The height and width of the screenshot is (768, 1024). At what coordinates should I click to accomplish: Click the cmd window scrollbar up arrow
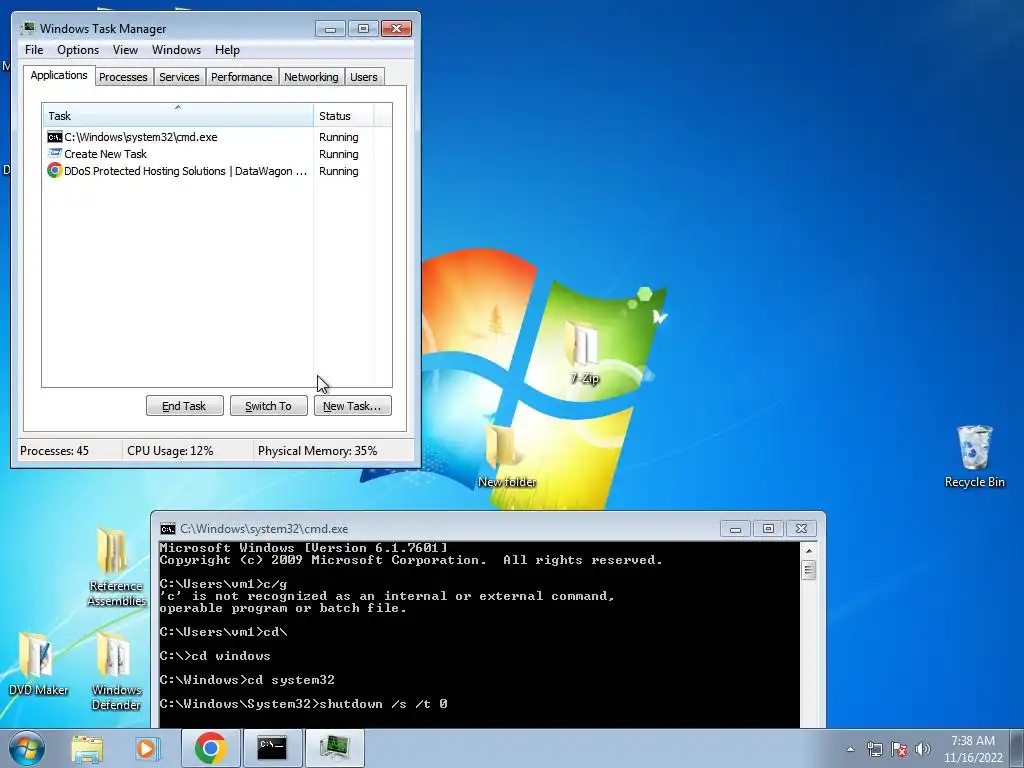(x=808, y=551)
